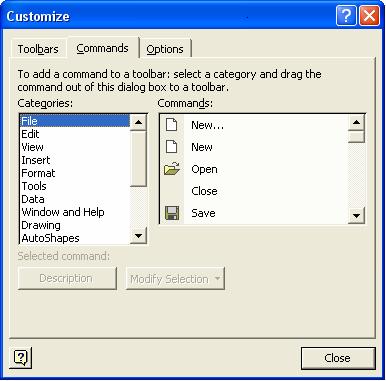Open the Options tab
The height and width of the screenshot is (381, 386).
pyautogui.click(x=165, y=49)
